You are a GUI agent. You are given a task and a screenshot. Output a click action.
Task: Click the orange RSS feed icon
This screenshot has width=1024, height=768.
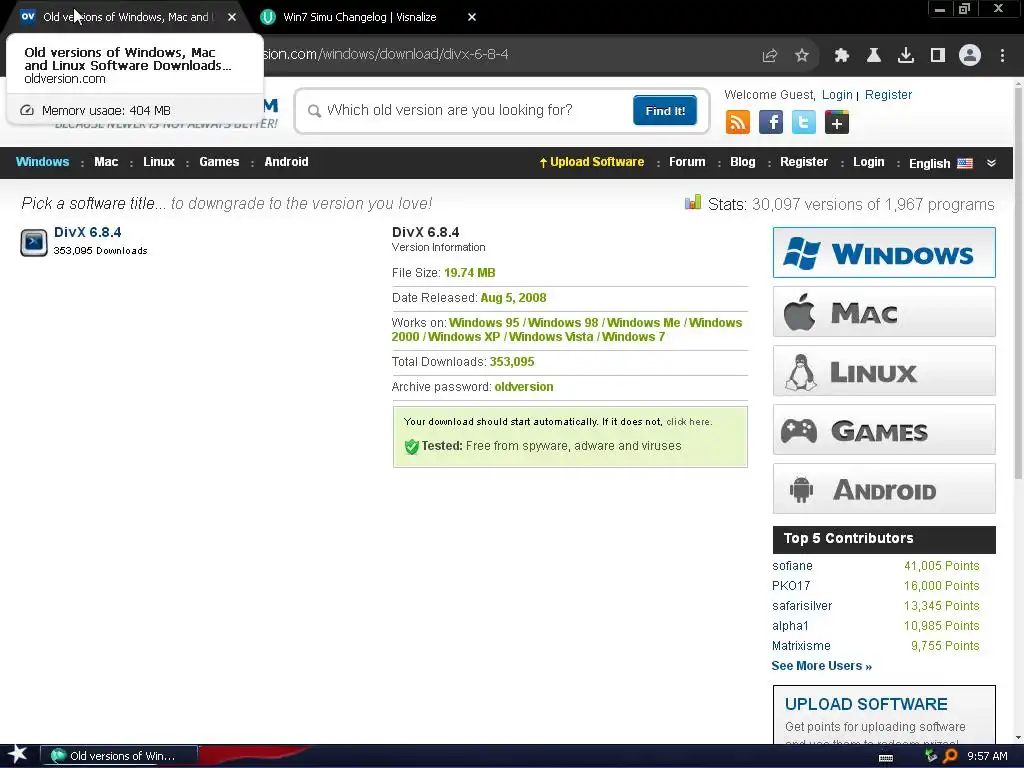[738, 122]
